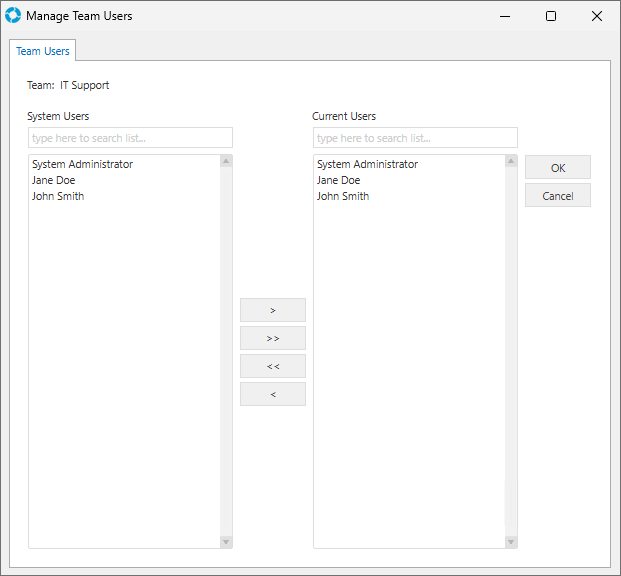Confirm changes with the OK button
The image size is (621, 576).
point(557,167)
